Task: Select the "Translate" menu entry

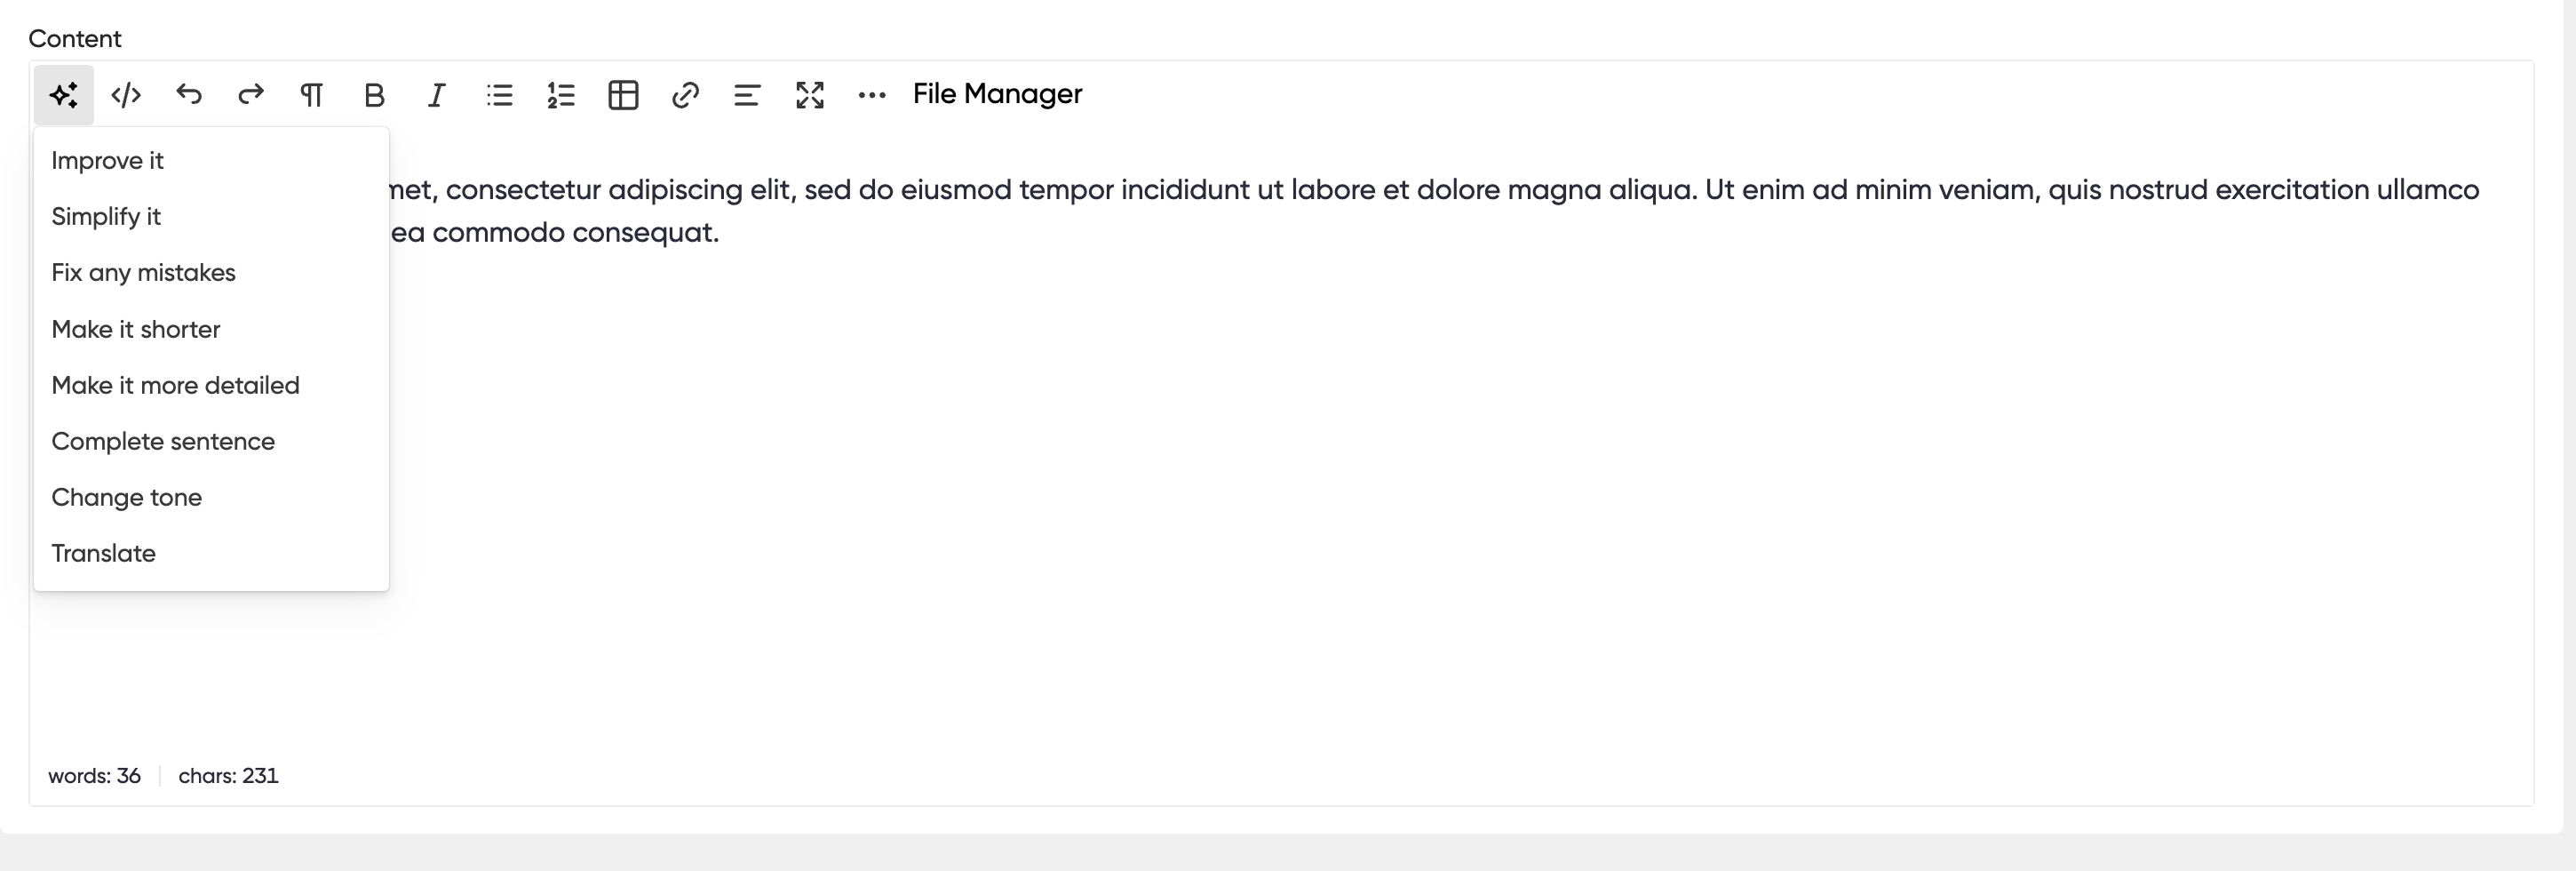Action: pos(104,553)
